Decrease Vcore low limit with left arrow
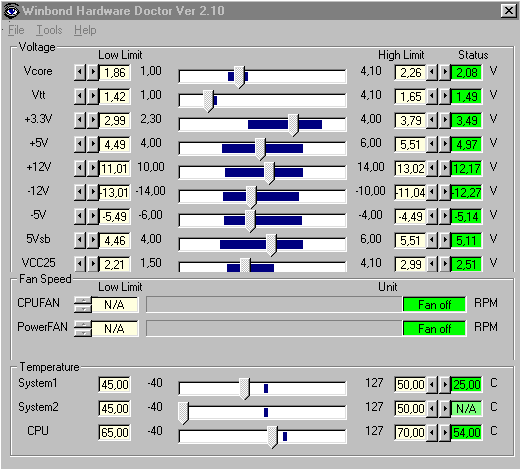520x469 pixels. (x=80, y=72)
